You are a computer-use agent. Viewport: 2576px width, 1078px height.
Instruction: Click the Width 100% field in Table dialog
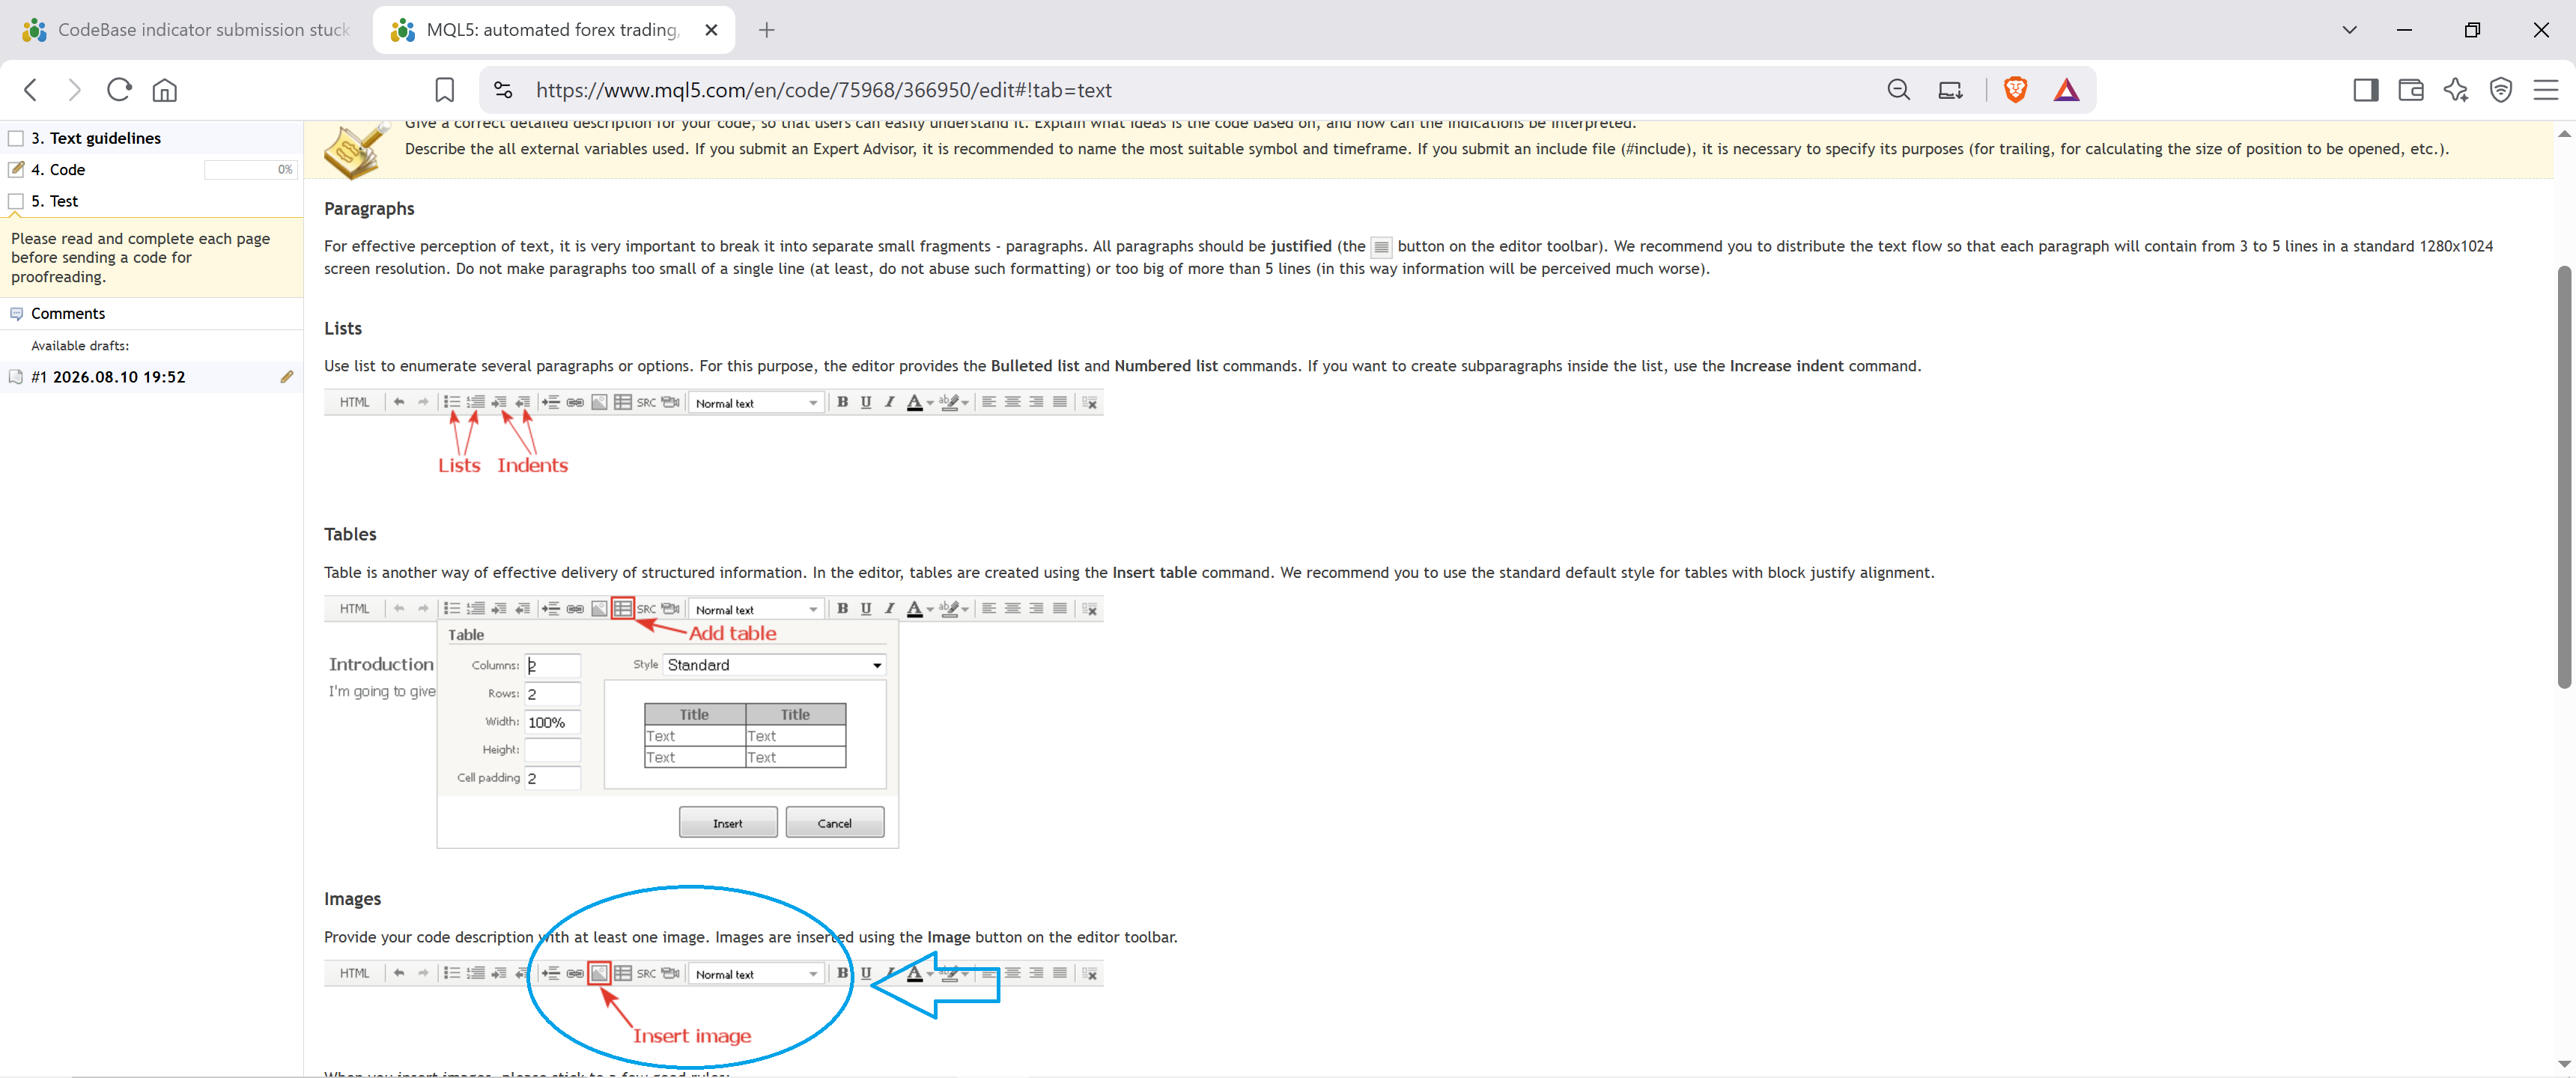coord(552,722)
